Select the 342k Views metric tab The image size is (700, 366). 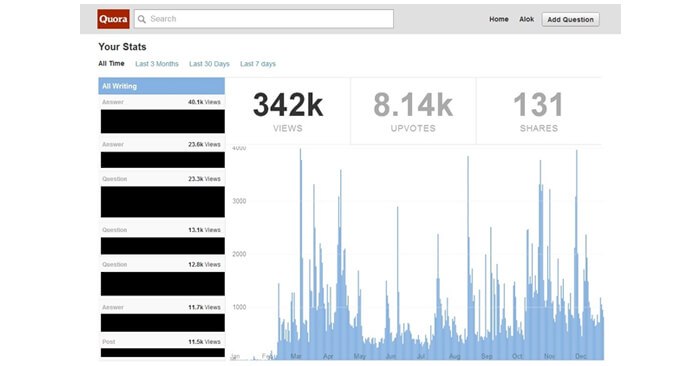(288, 111)
